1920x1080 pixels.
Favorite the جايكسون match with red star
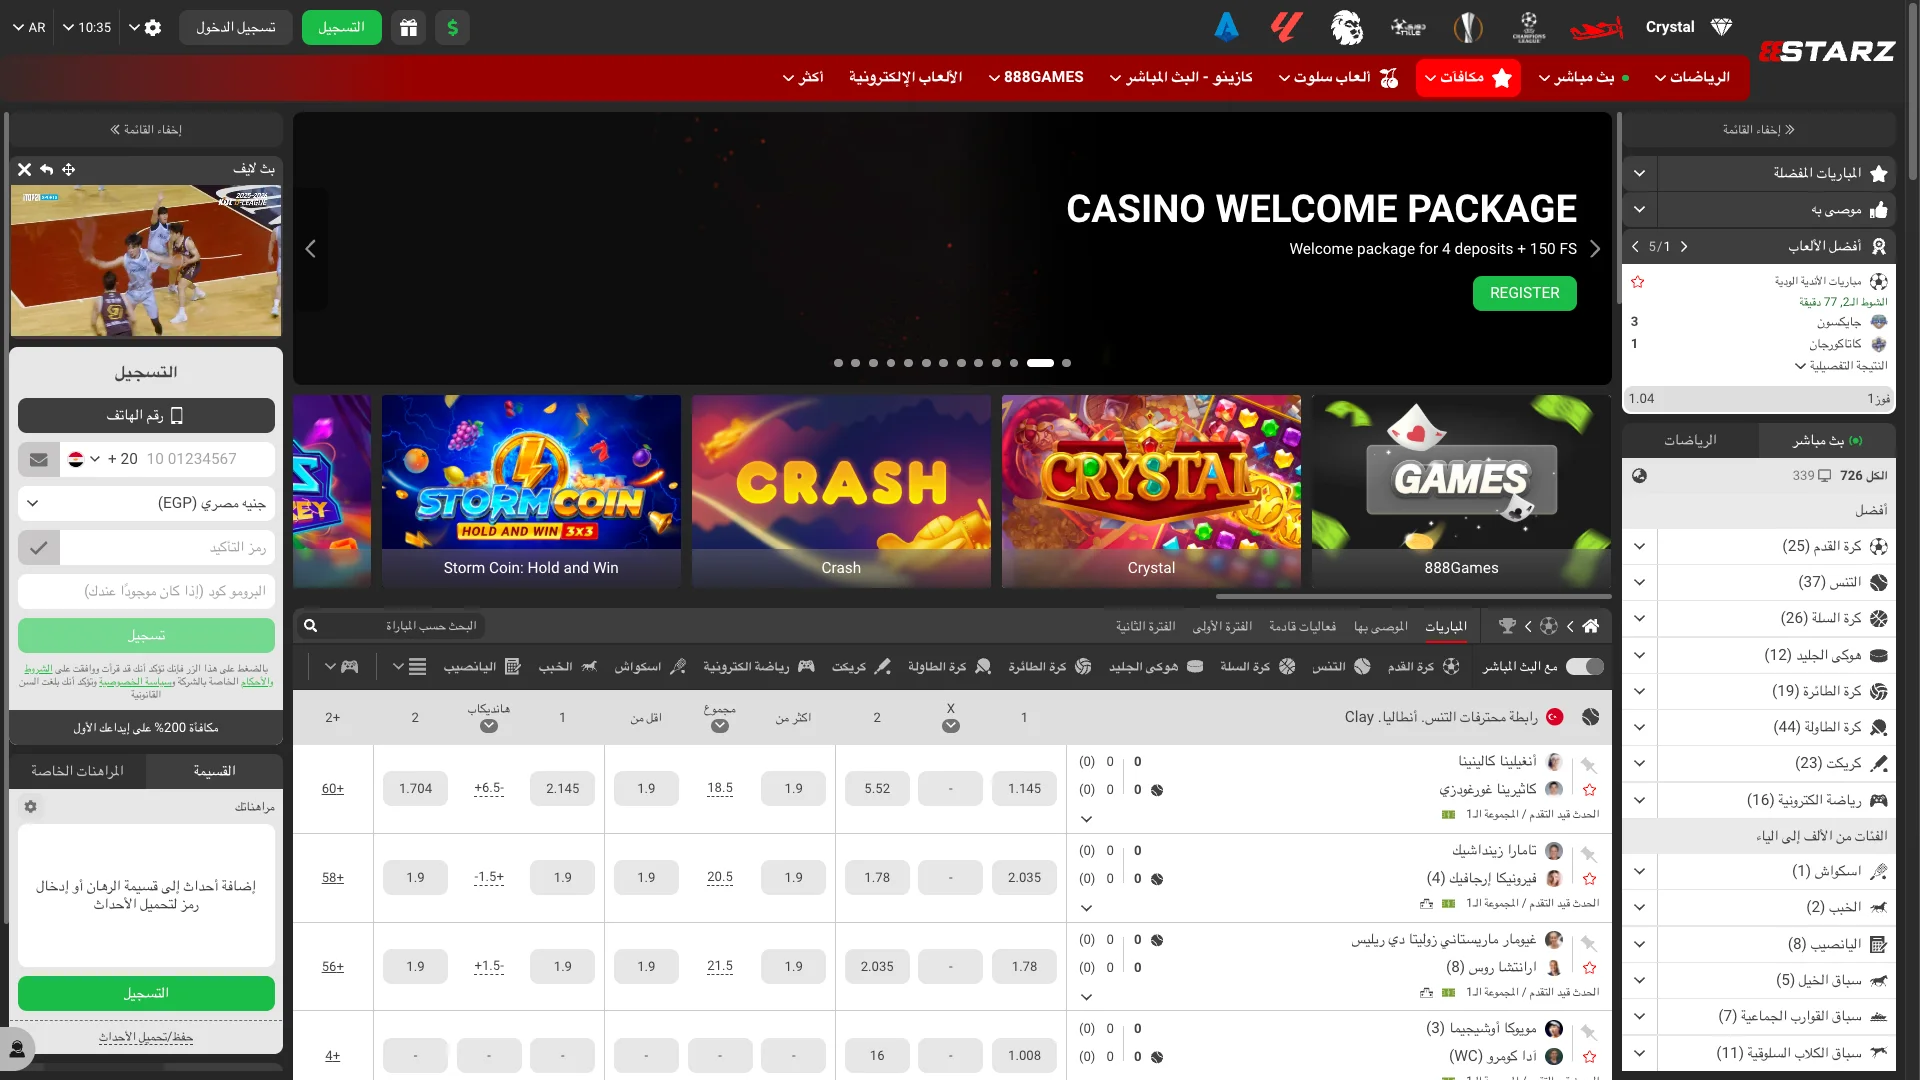[1637, 282]
